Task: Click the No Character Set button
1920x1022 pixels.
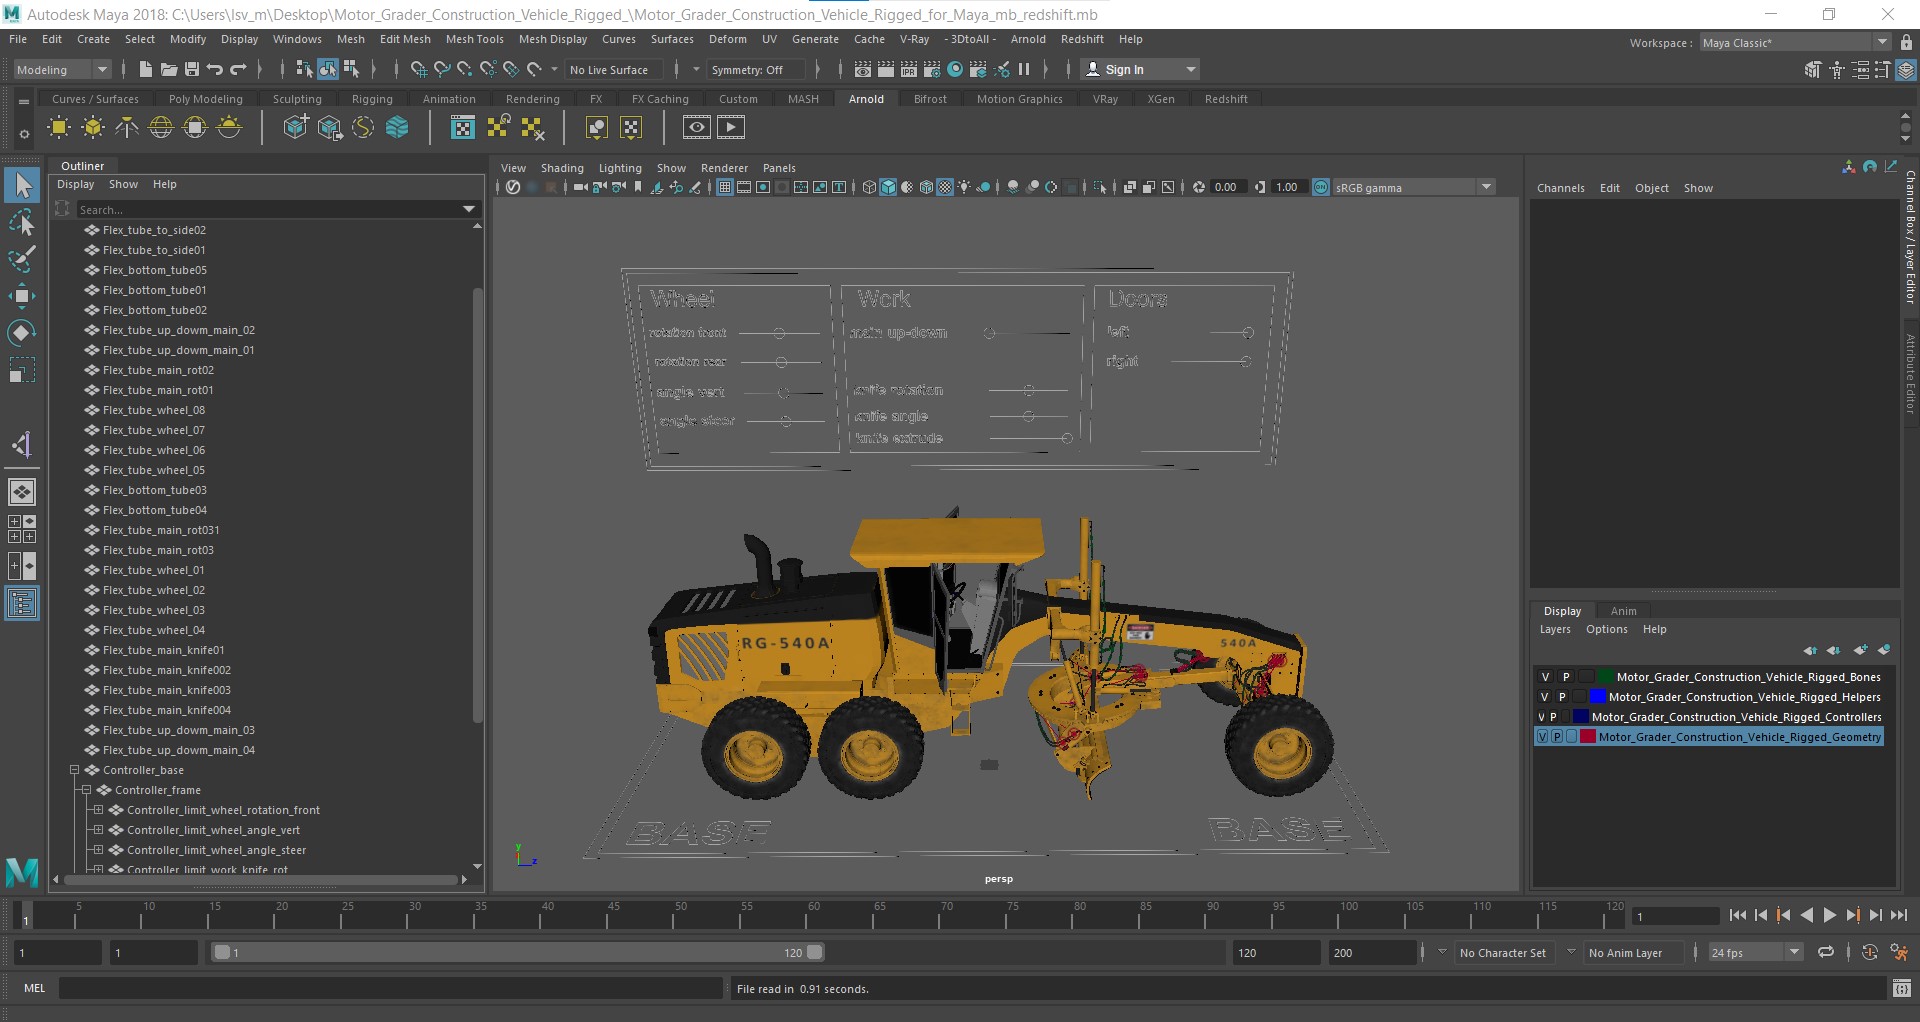Action: point(1502,953)
